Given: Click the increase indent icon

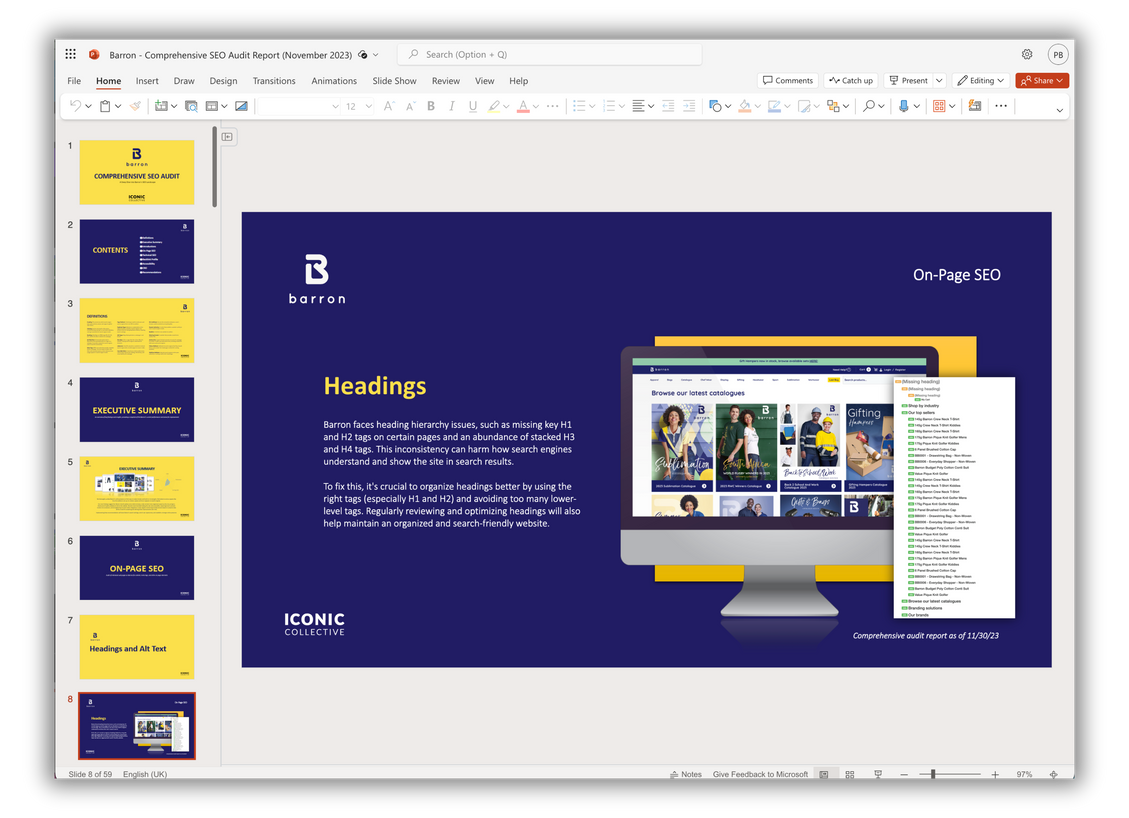Looking at the screenshot, I should [x=689, y=106].
